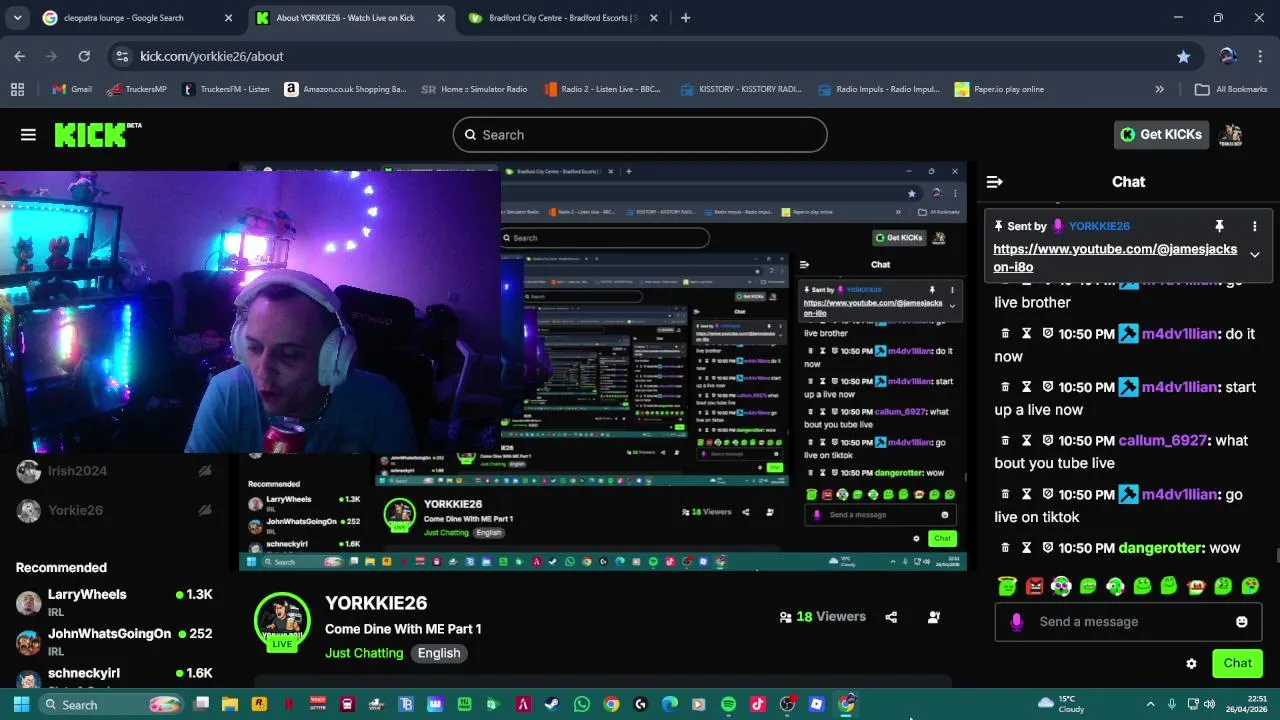This screenshot has width=1280, height=720.
Task: Open YORKKIE26 live avatar
Action: coord(282,622)
